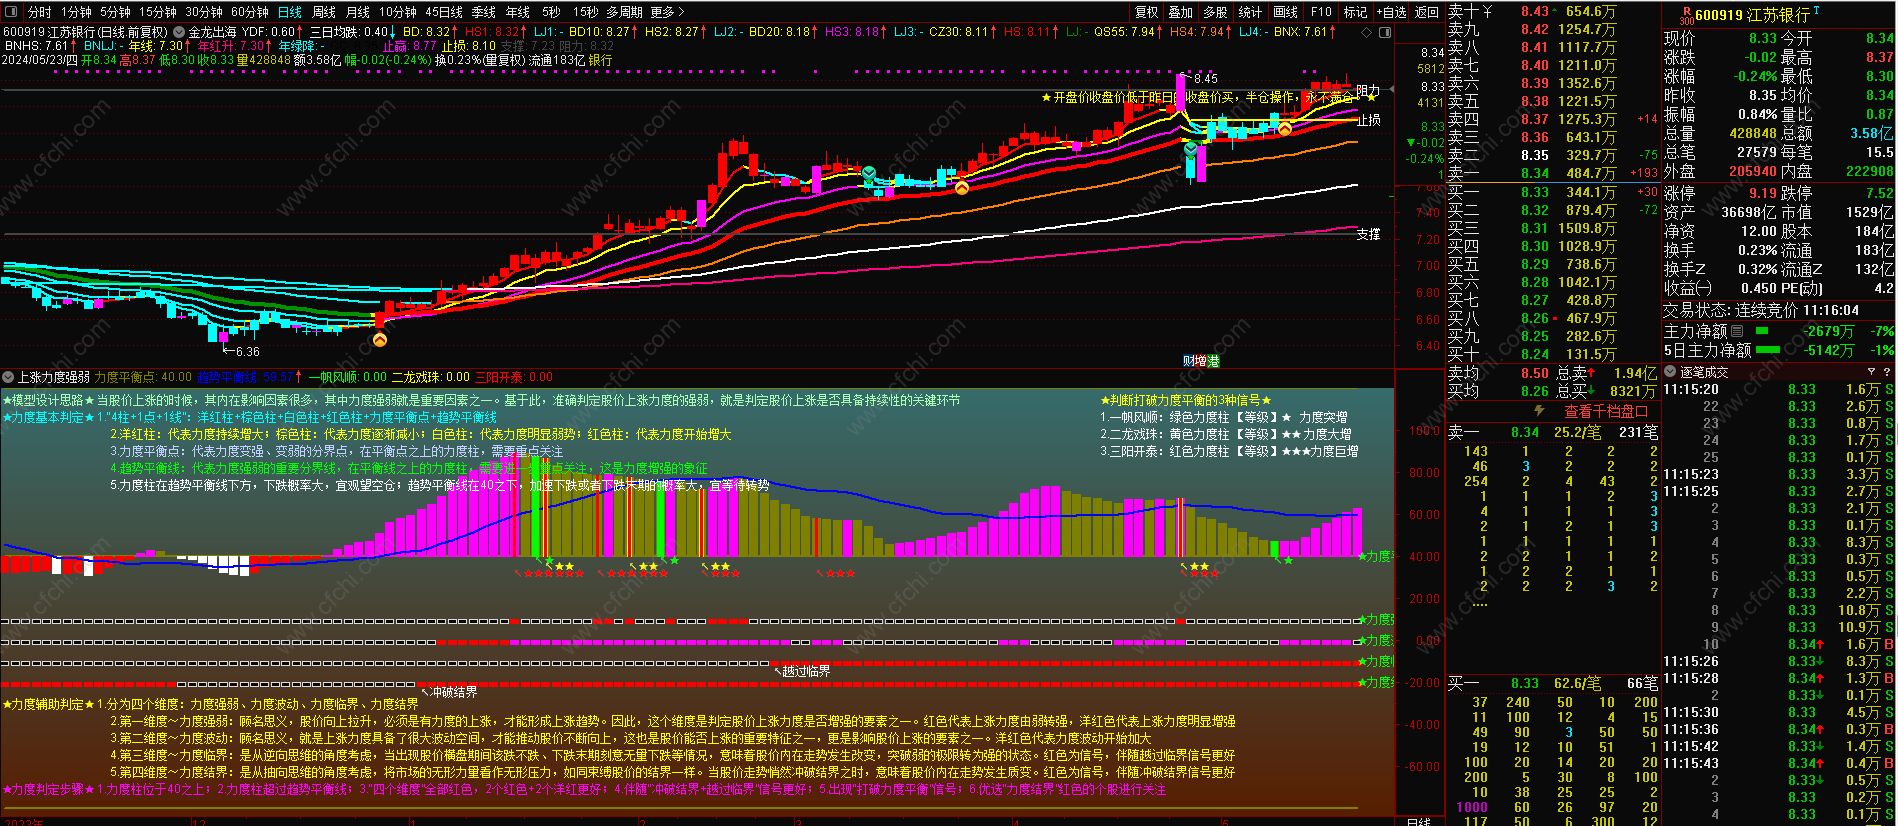Click the 600919 江苏银行 stock title
Image resolution: width=1898 pixels, height=826 pixels.
pos(1752,15)
